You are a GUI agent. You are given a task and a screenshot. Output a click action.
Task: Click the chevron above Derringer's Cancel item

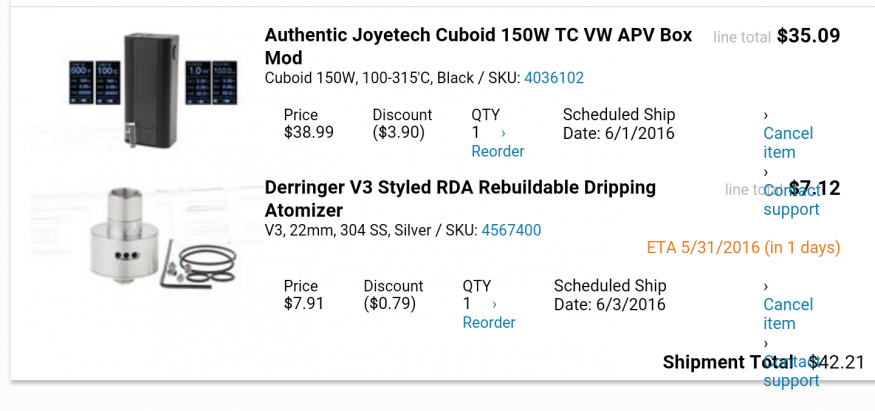[767, 286]
